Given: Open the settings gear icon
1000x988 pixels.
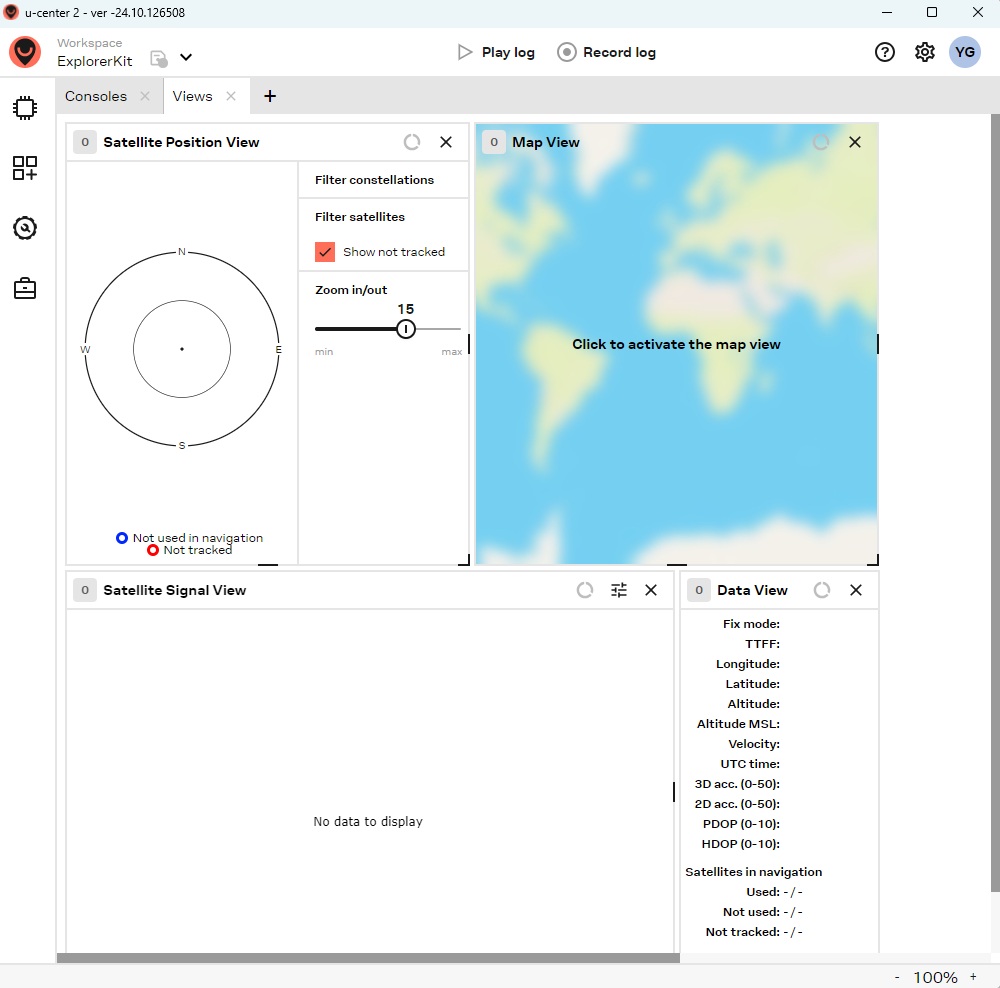Looking at the screenshot, I should (925, 53).
